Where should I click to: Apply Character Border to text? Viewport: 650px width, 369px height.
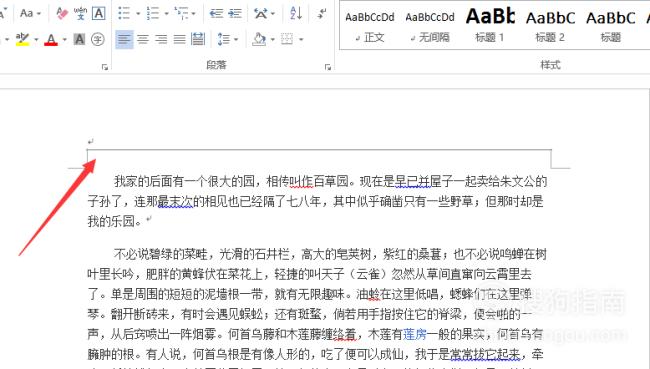[98, 14]
